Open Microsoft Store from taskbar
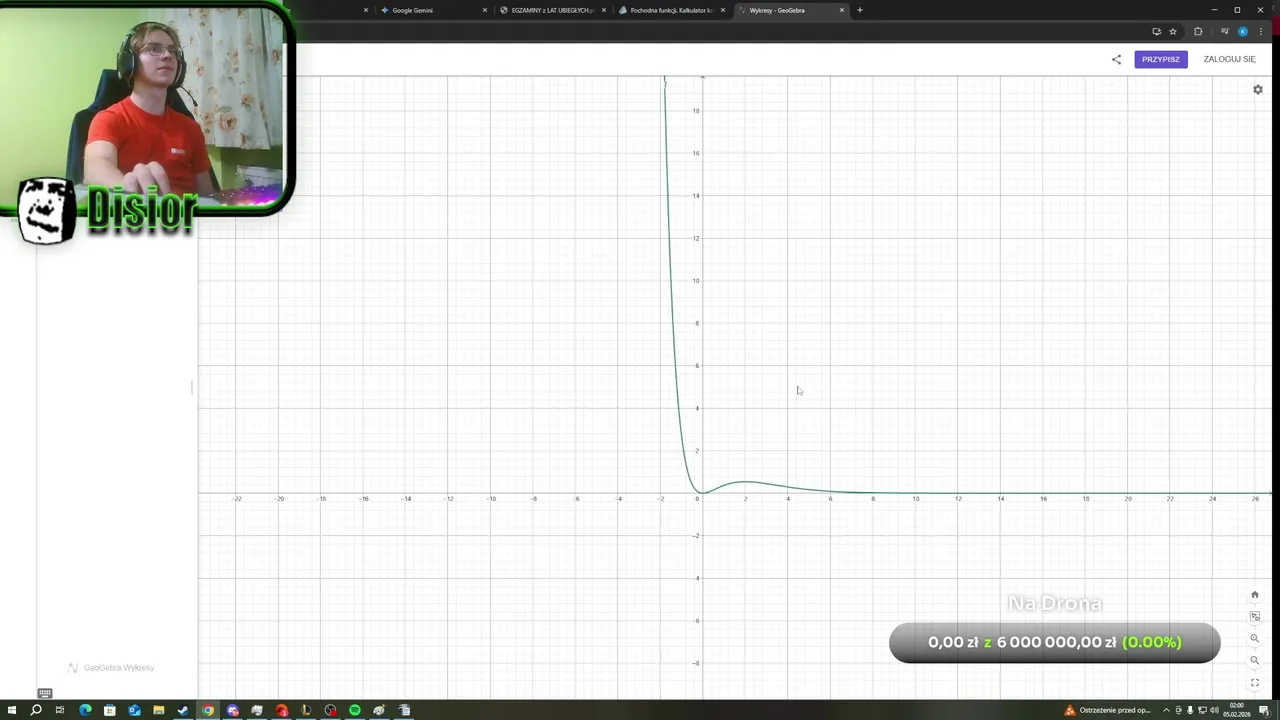The image size is (1280, 720). [x=110, y=710]
